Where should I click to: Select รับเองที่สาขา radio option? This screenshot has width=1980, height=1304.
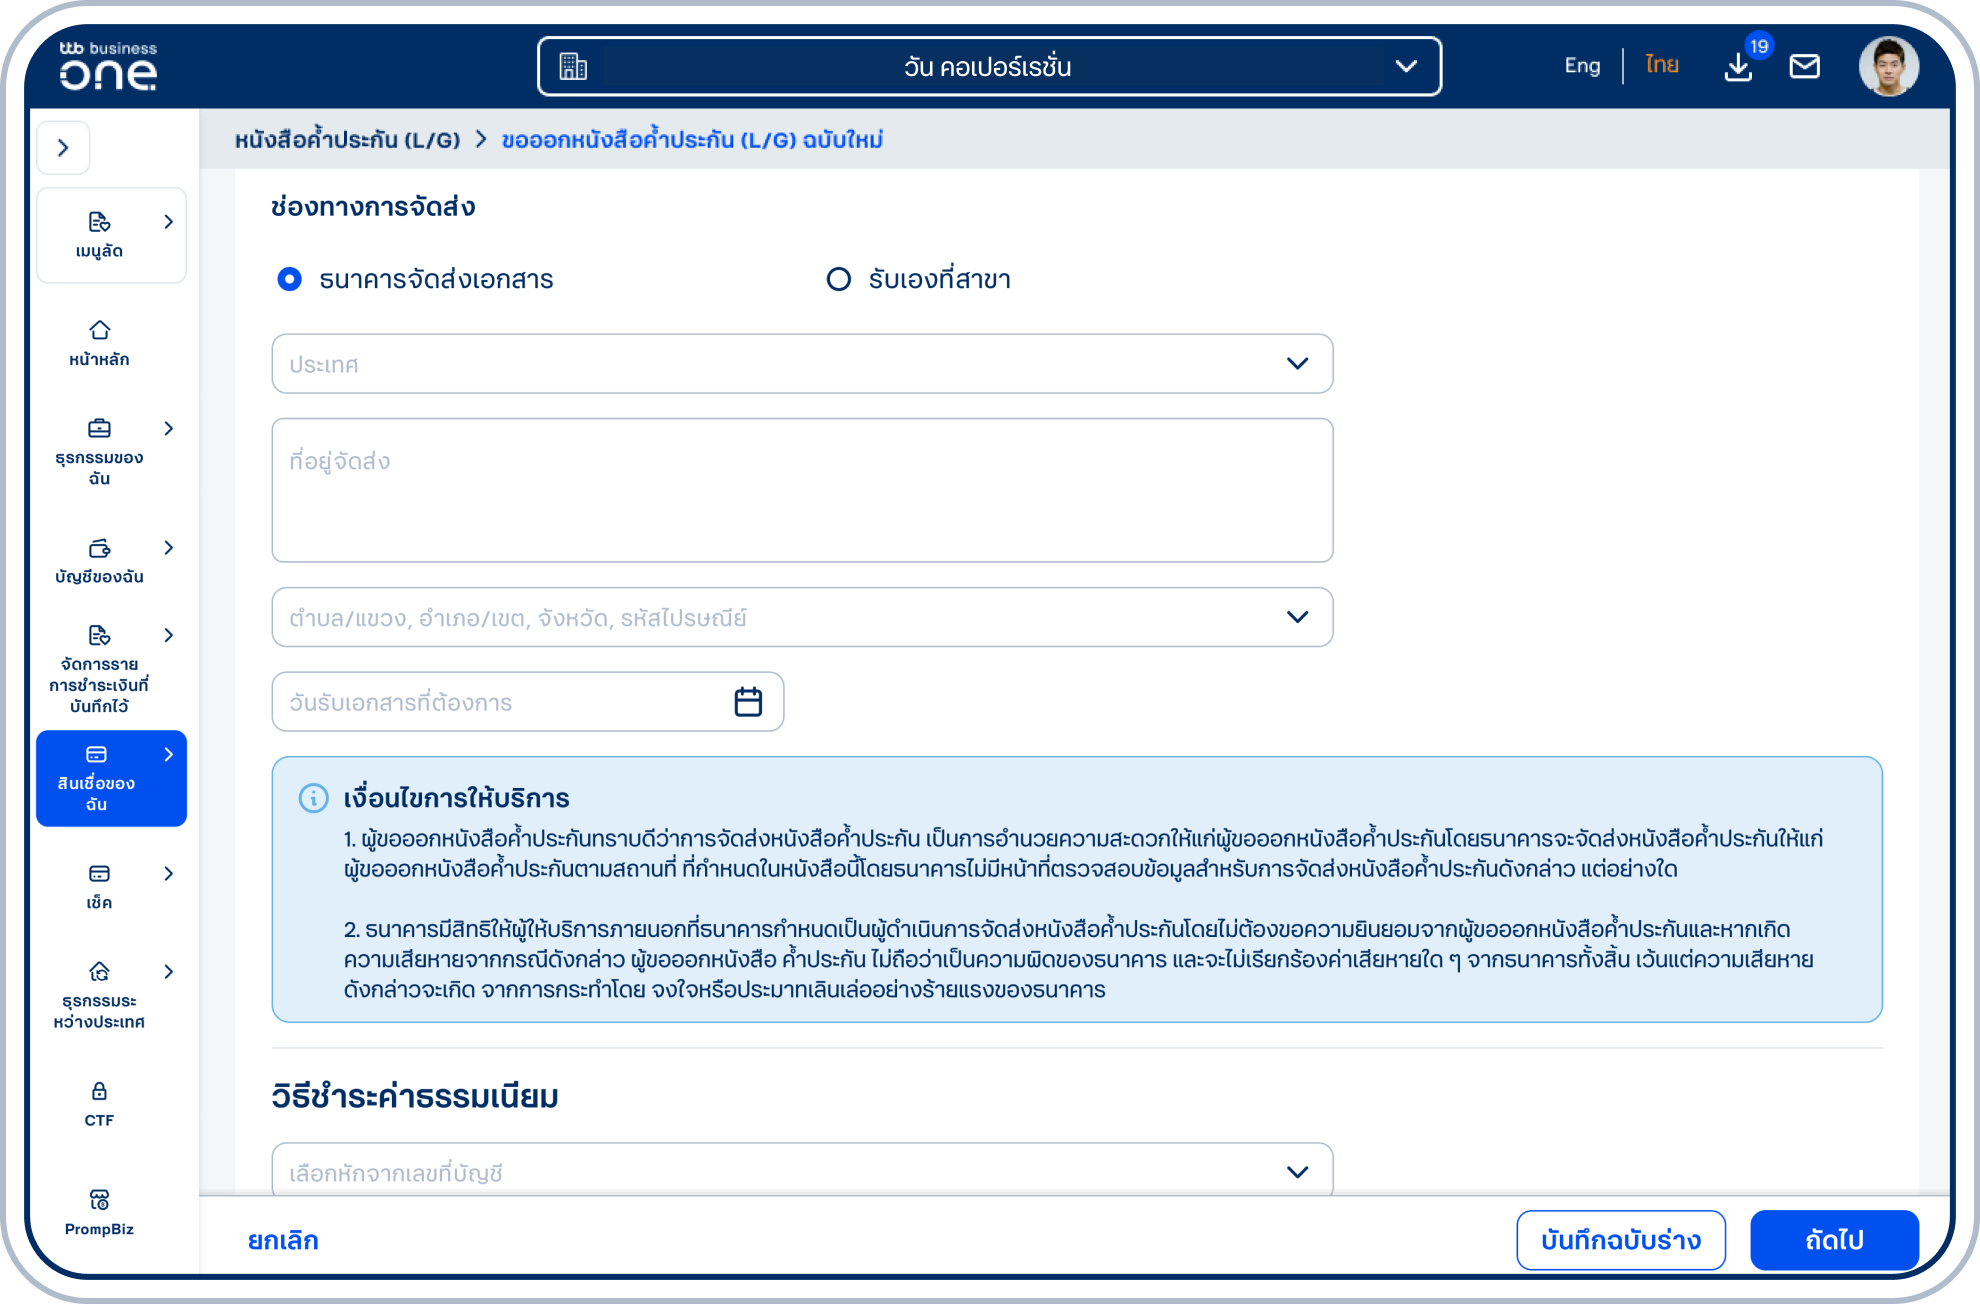(x=838, y=279)
